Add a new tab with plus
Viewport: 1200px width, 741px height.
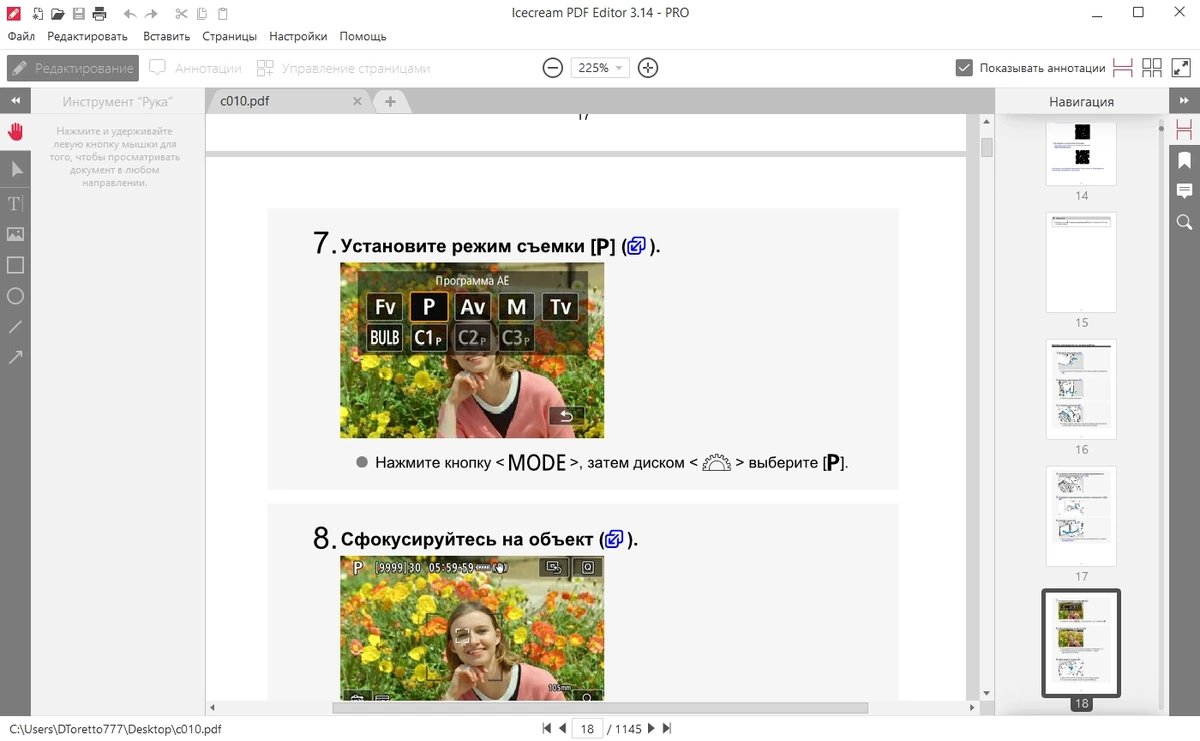[x=390, y=101]
